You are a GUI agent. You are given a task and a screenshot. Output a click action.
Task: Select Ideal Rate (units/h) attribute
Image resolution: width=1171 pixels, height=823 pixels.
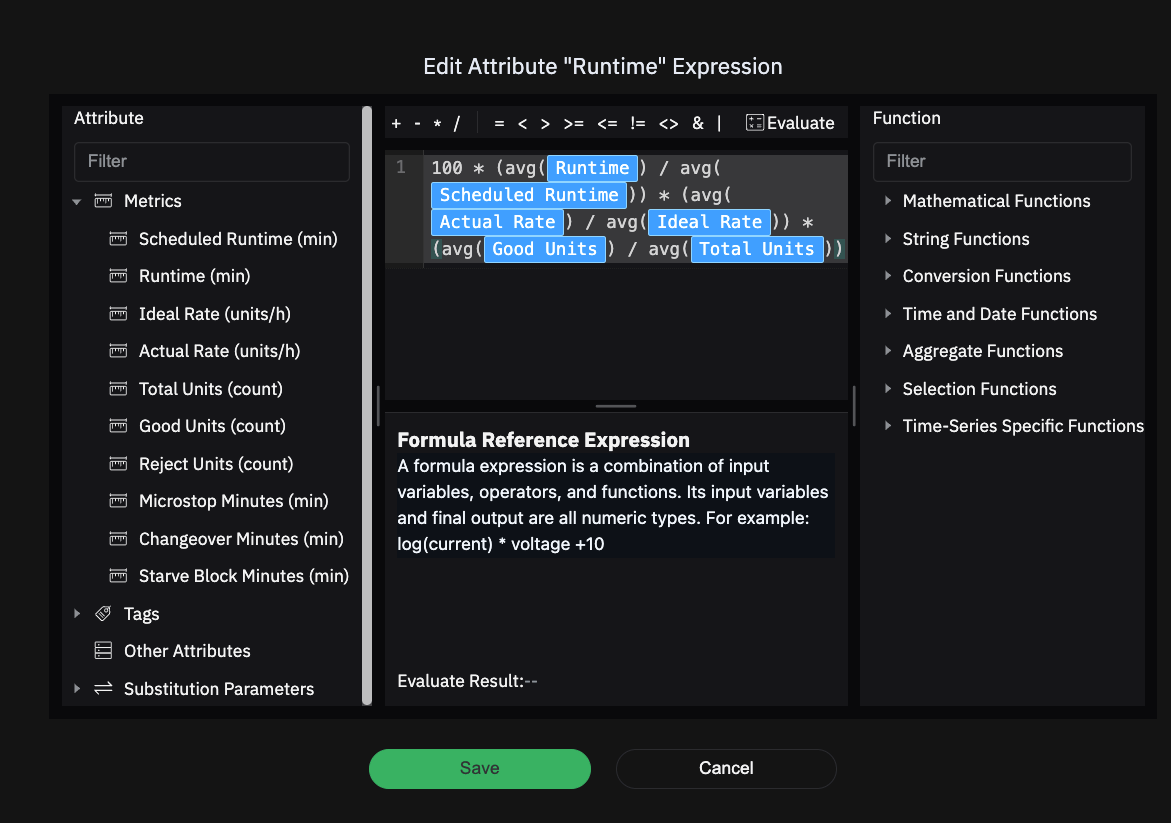pos(214,314)
